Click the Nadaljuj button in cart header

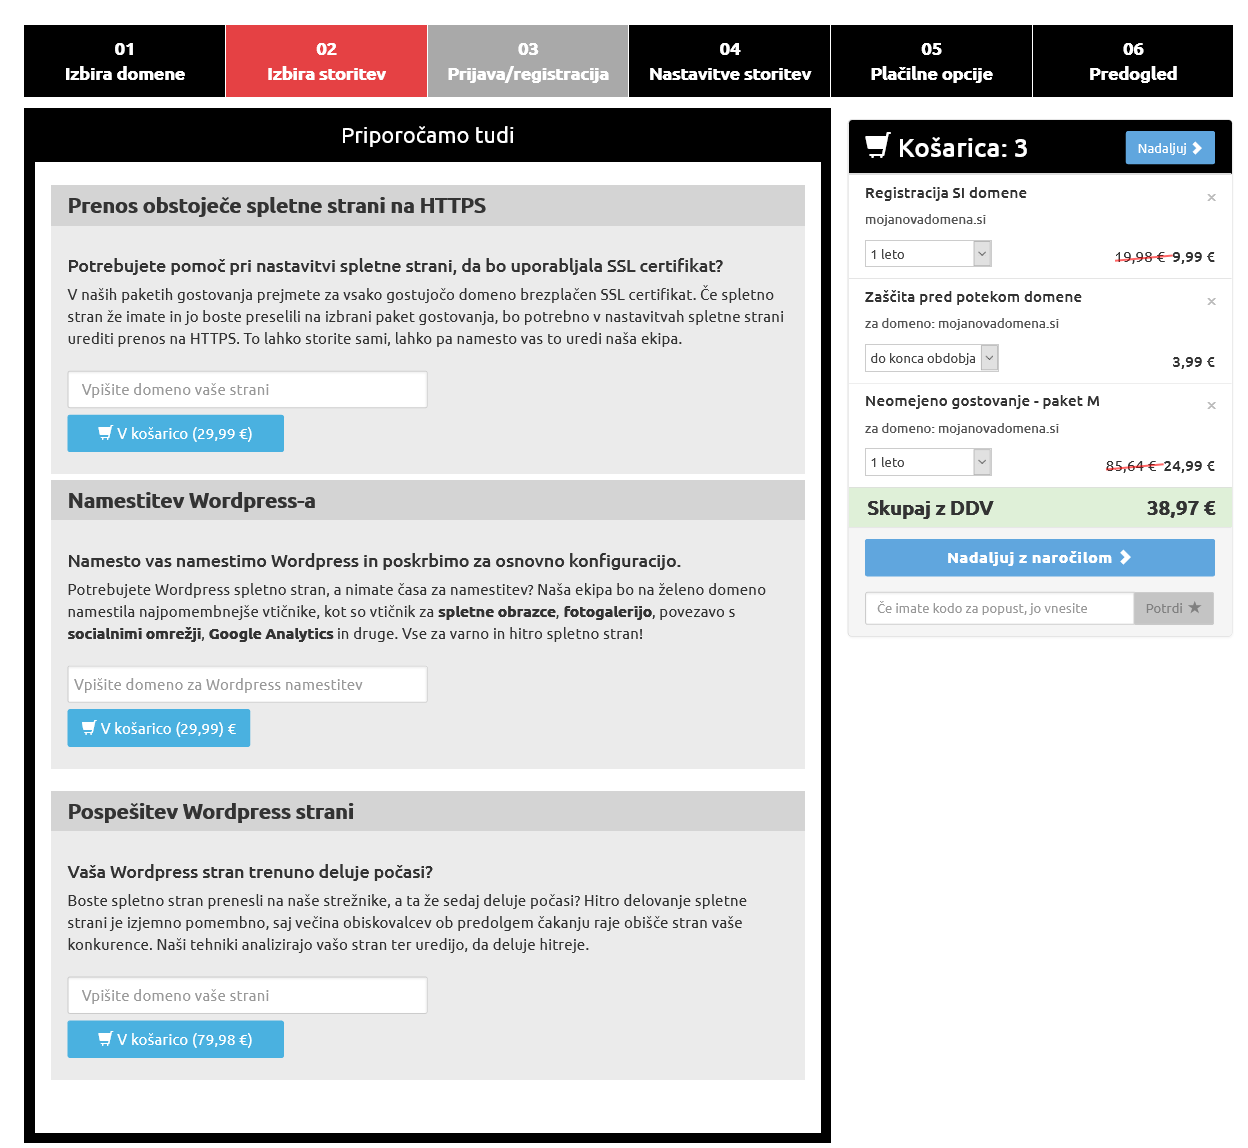click(x=1170, y=148)
